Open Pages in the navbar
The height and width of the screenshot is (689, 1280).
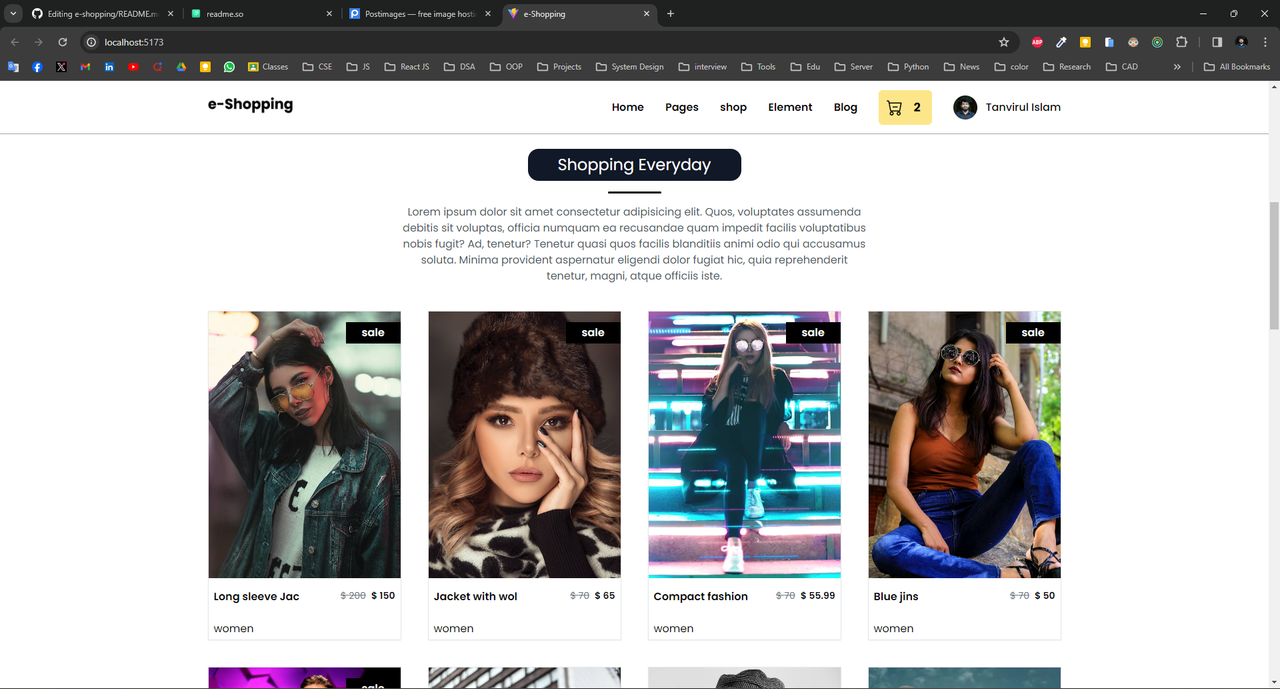[682, 108]
